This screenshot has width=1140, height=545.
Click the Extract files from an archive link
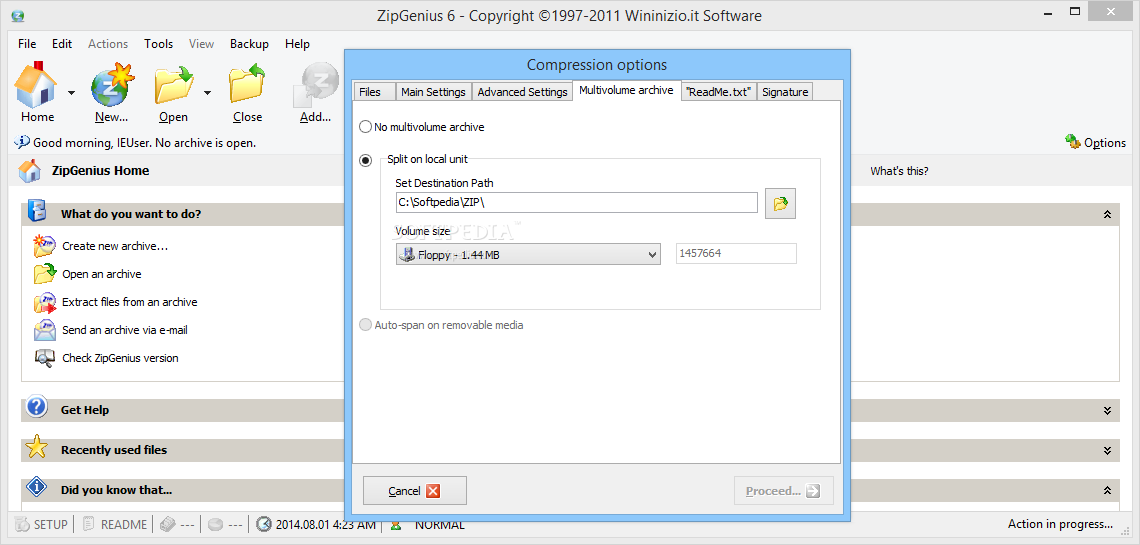tap(129, 302)
